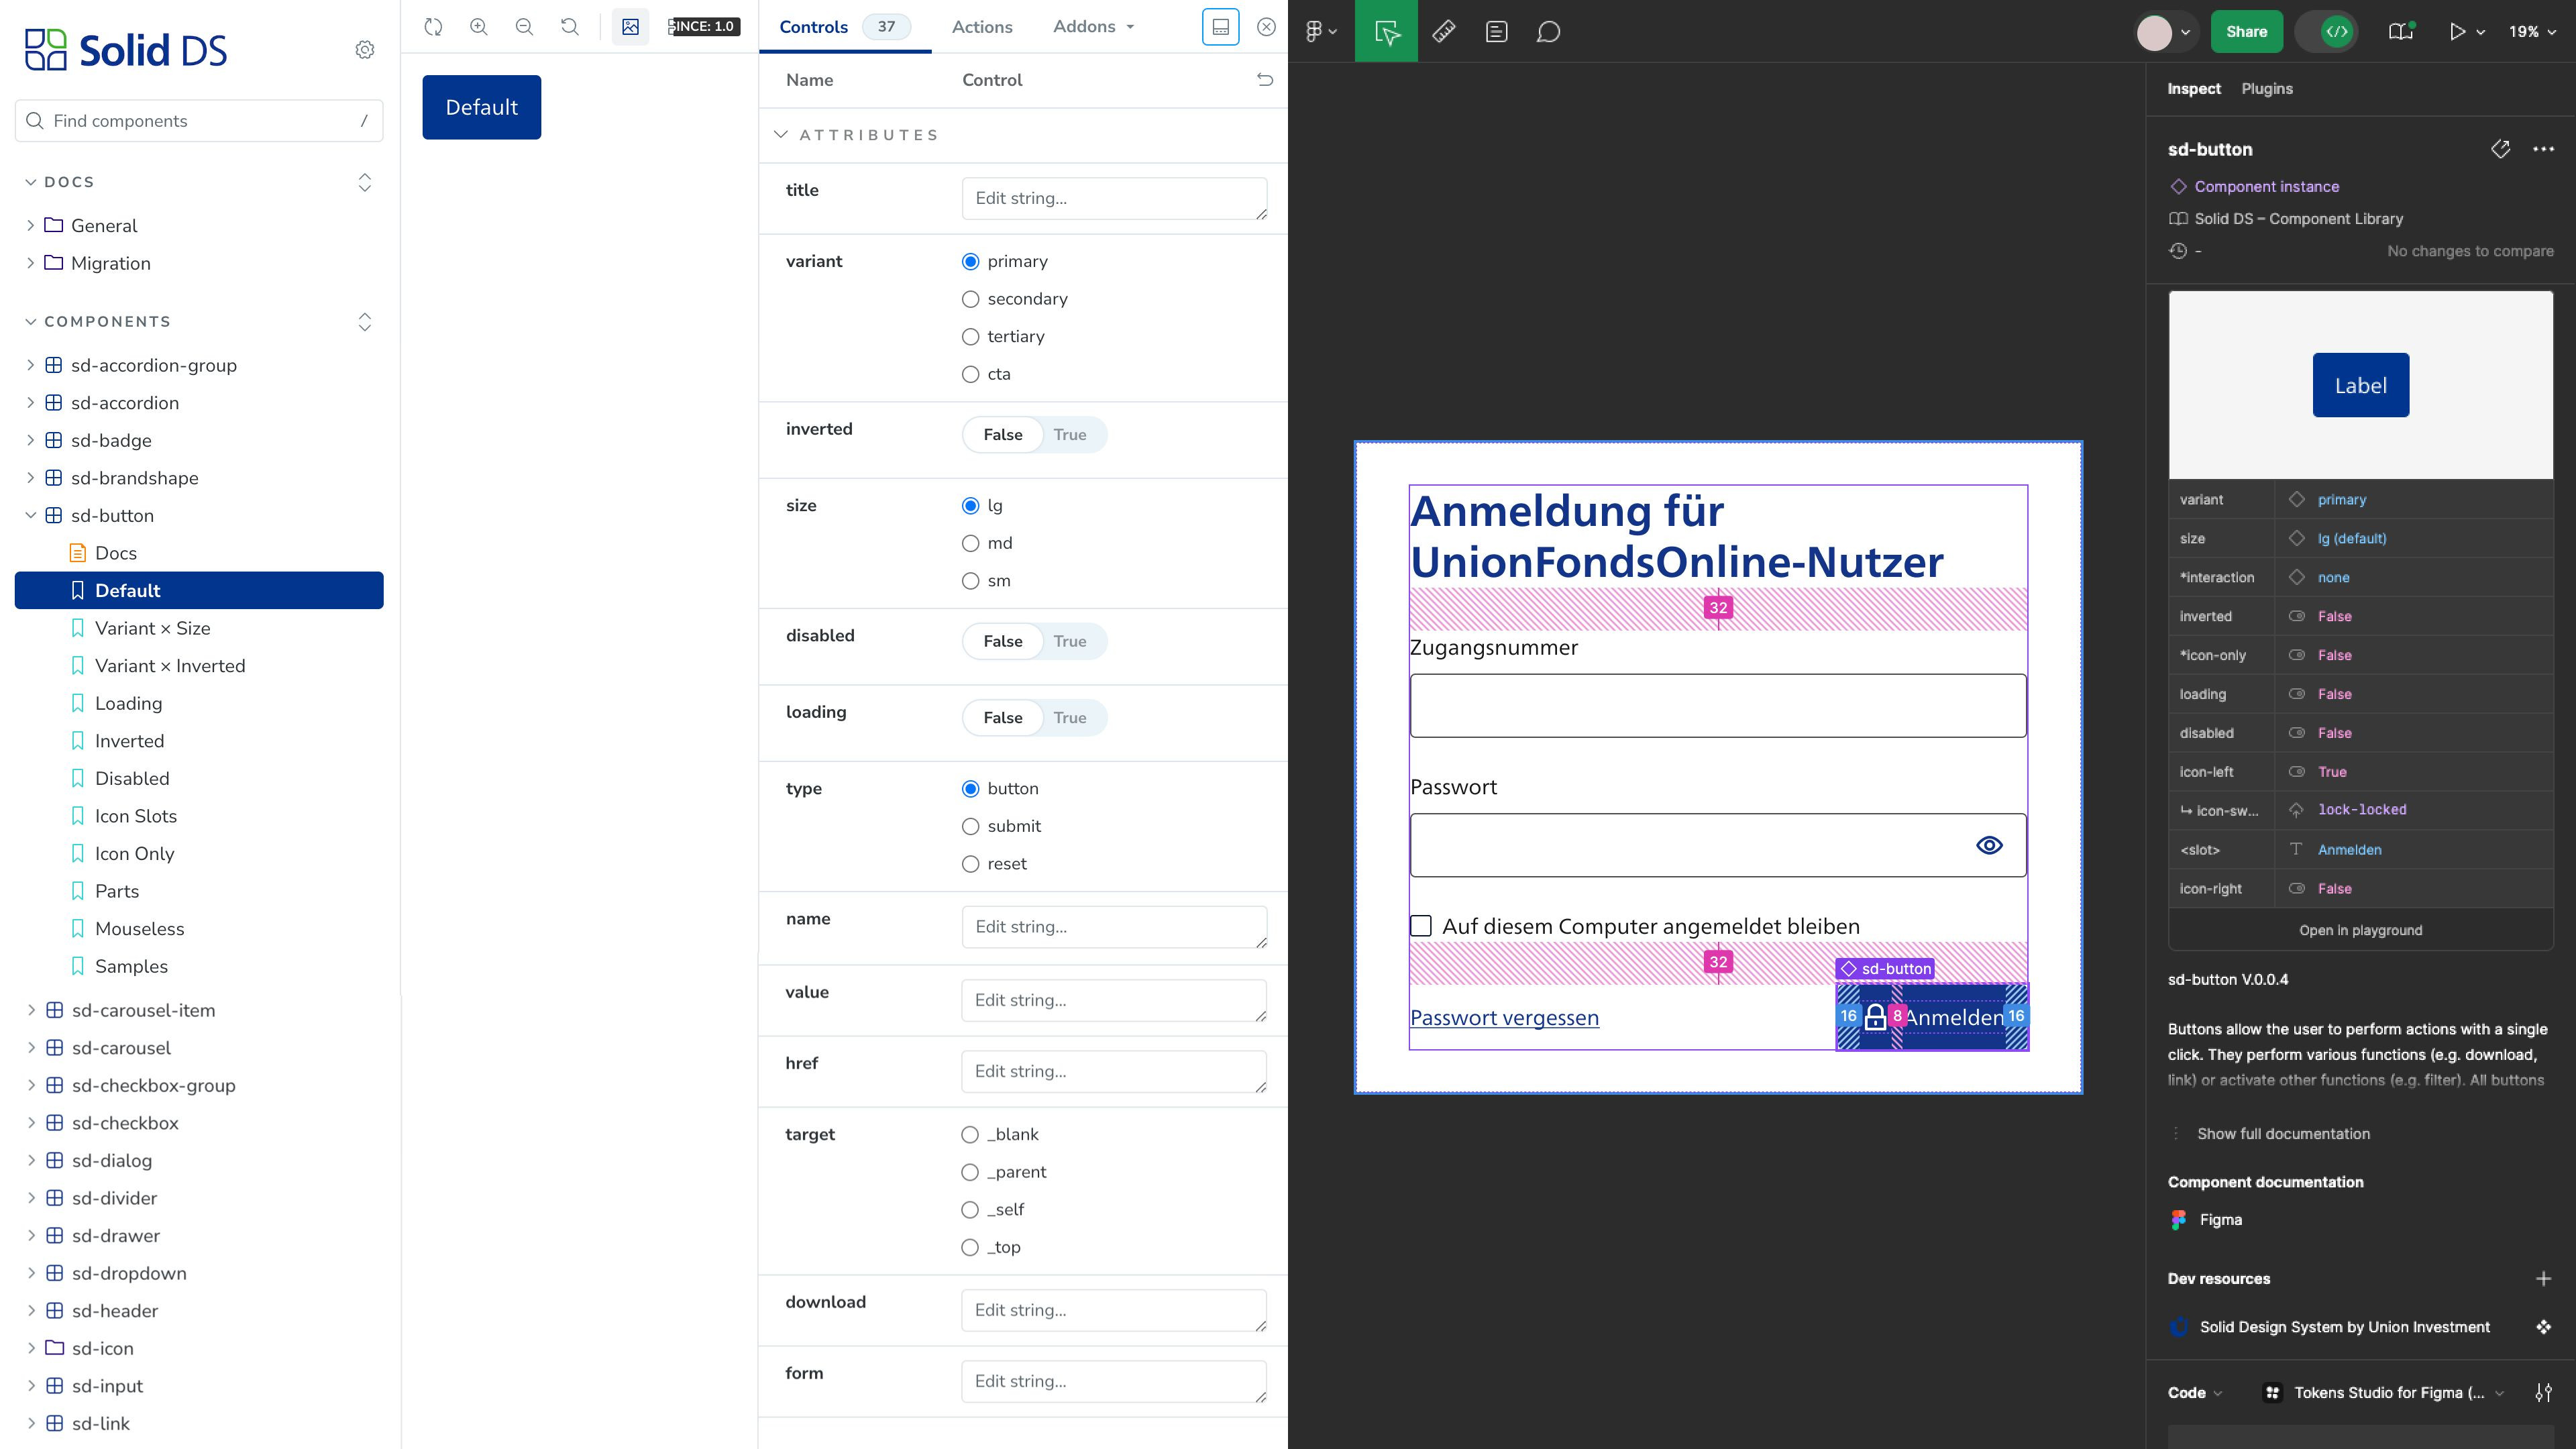Viewport: 2576px width, 1449px height.
Task: Remount the component preview in Storybook
Action: [433, 27]
